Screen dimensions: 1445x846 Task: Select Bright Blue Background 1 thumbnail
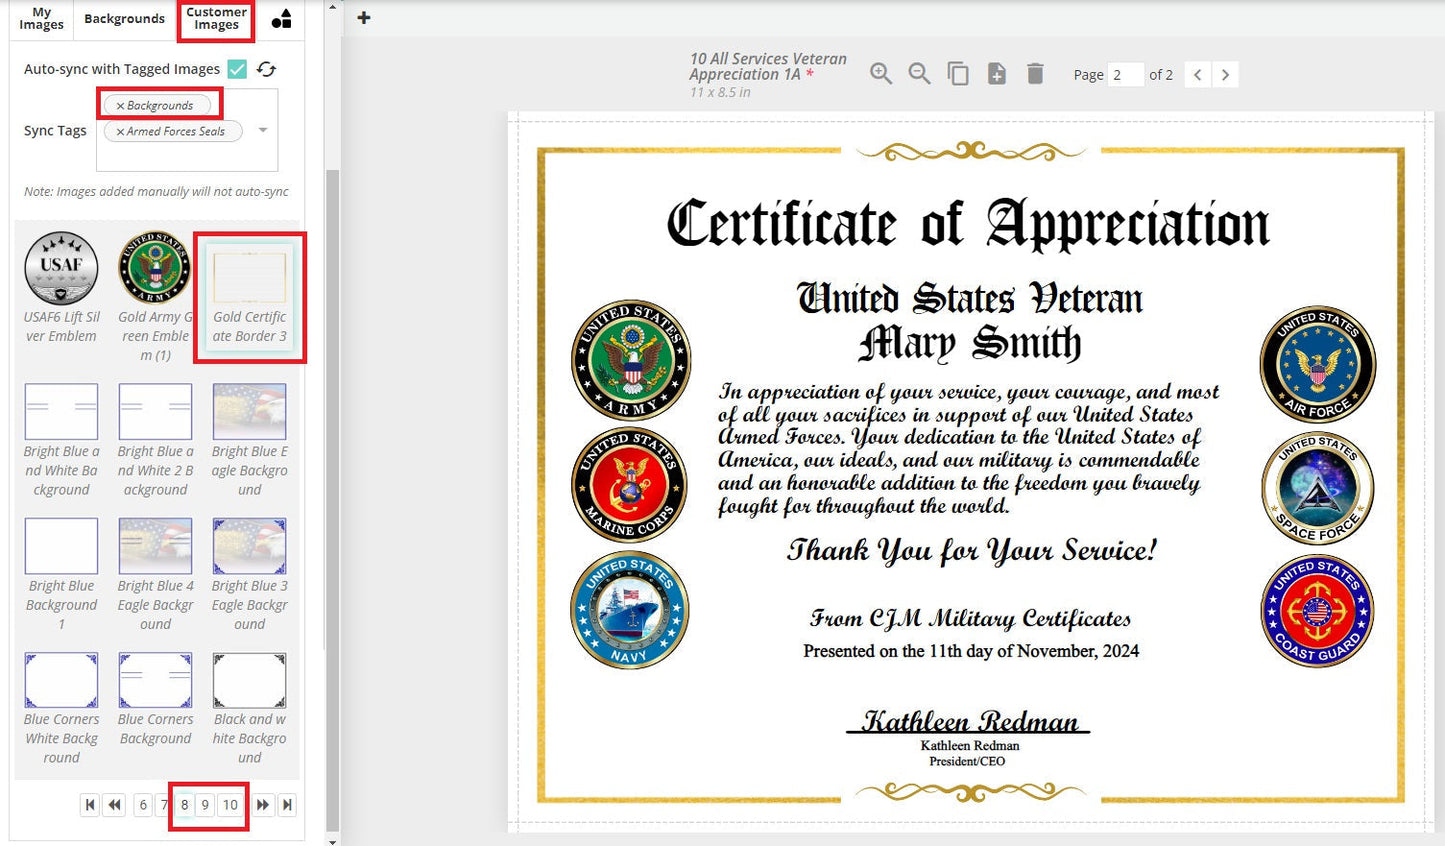pyautogui.click(x=61, y=545)
